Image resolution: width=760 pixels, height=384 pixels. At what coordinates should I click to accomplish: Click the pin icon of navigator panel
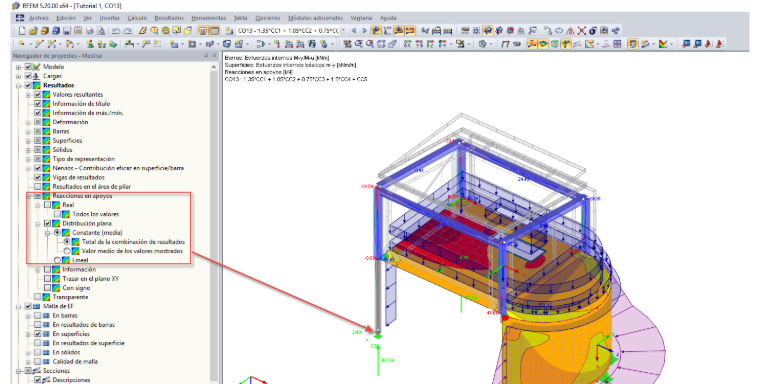click(206, 56)
